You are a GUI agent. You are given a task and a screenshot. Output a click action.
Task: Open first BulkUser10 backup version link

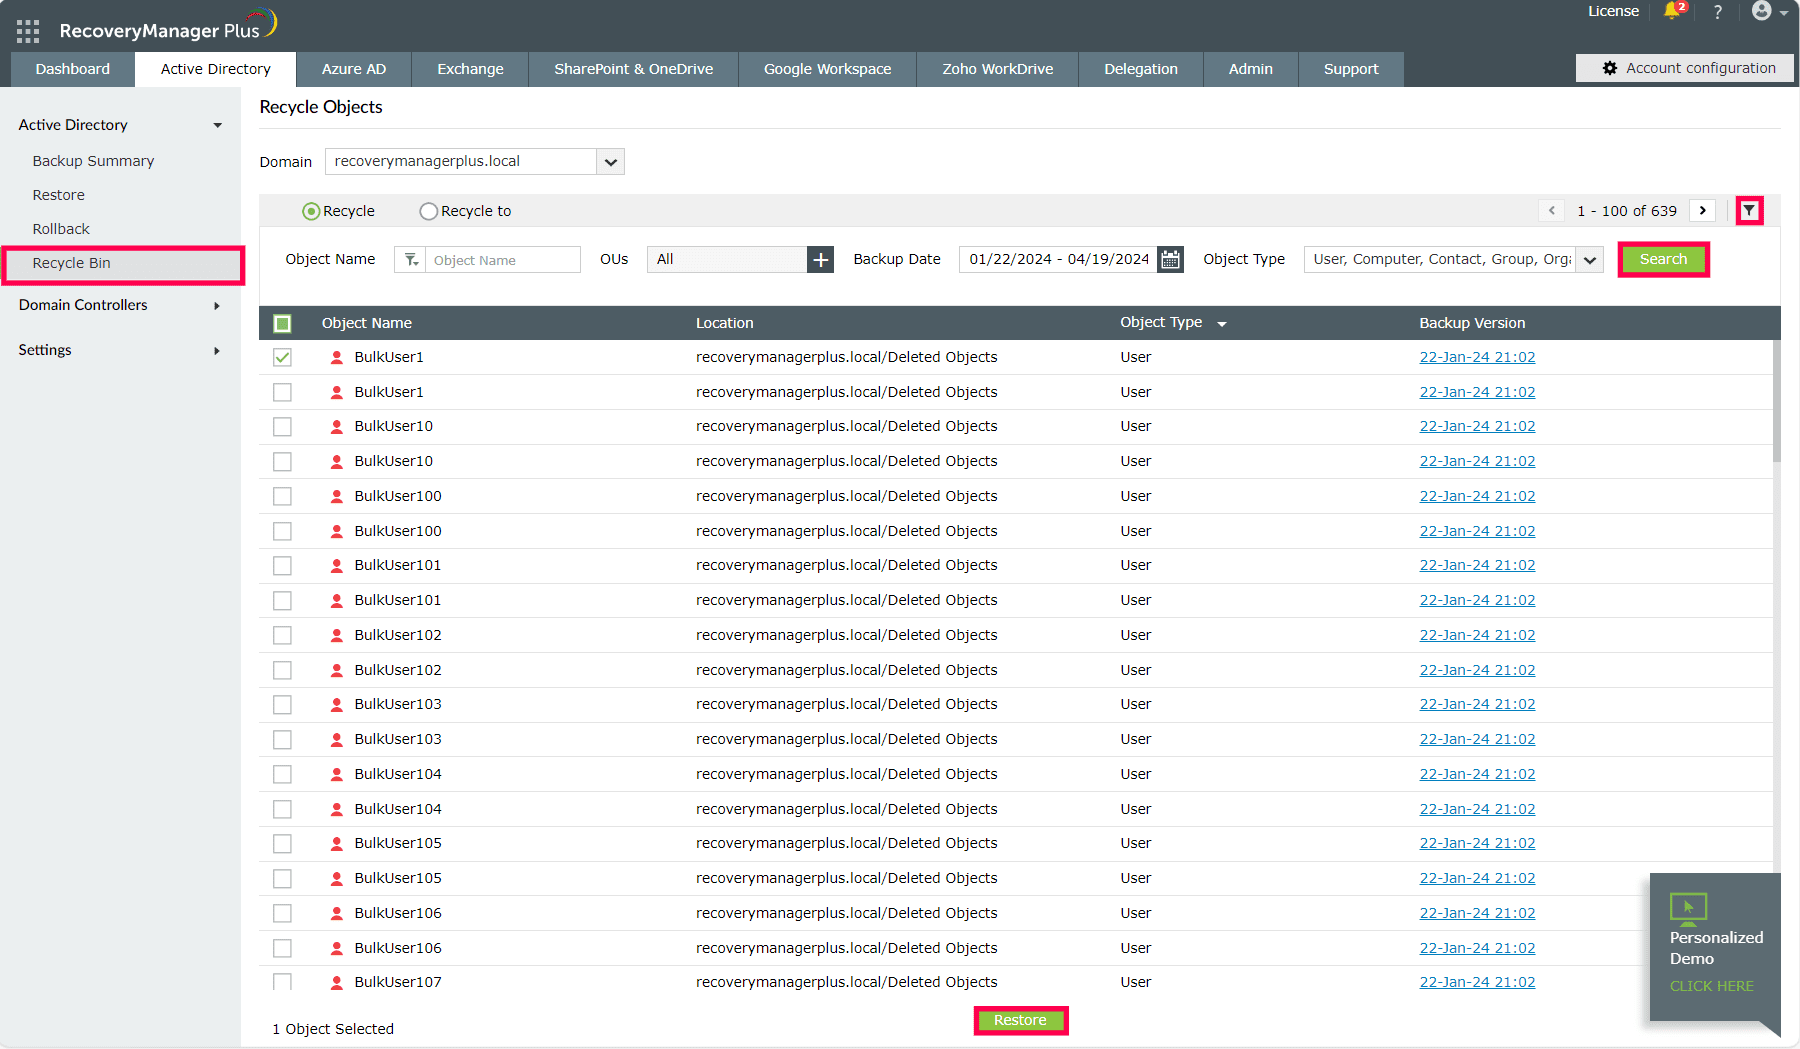click(1477, 427)
